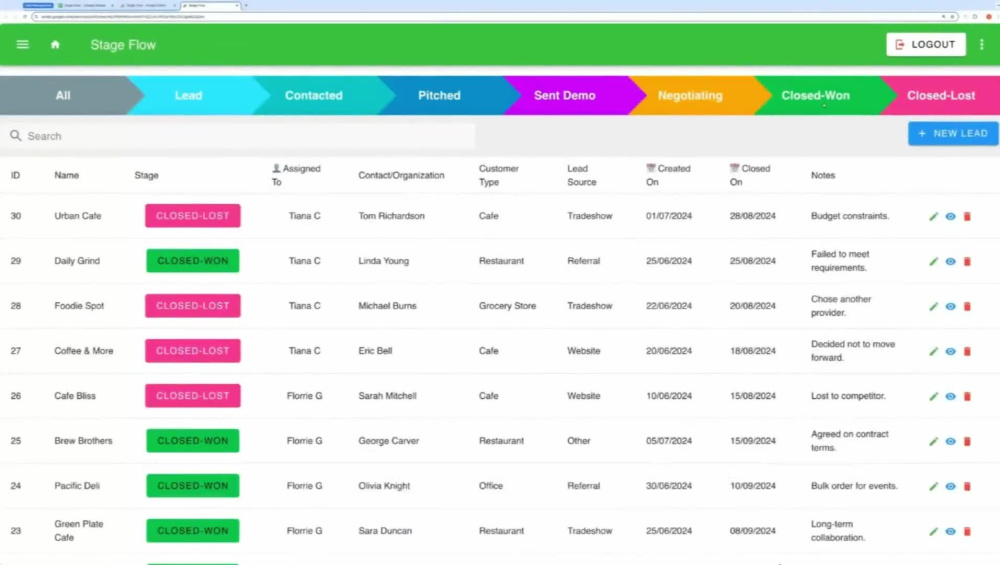Edit the Coffee & More lead
1000x565 pixels.
[x=934, y=351]
